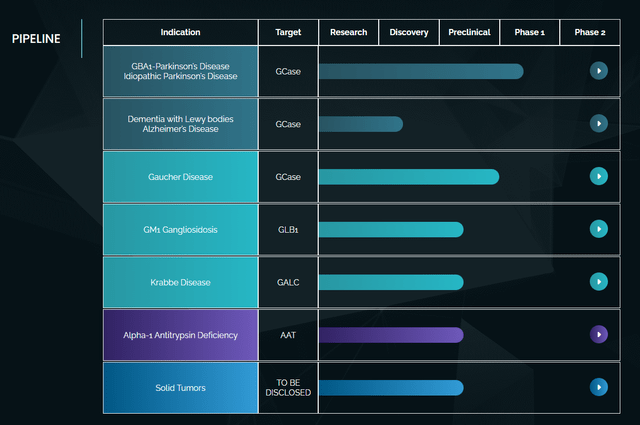Click the Solid Tumors blue arrow icon
The height and width of the screenshot is (425, 640).
598,387
